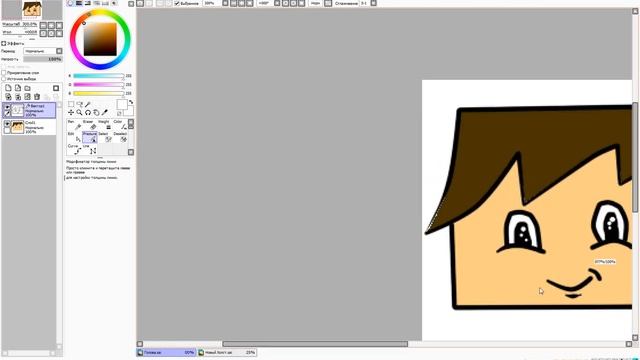Choose the Deselect linework tool
The width and height of the screenshot is (640, 360).
coord(120,137)
